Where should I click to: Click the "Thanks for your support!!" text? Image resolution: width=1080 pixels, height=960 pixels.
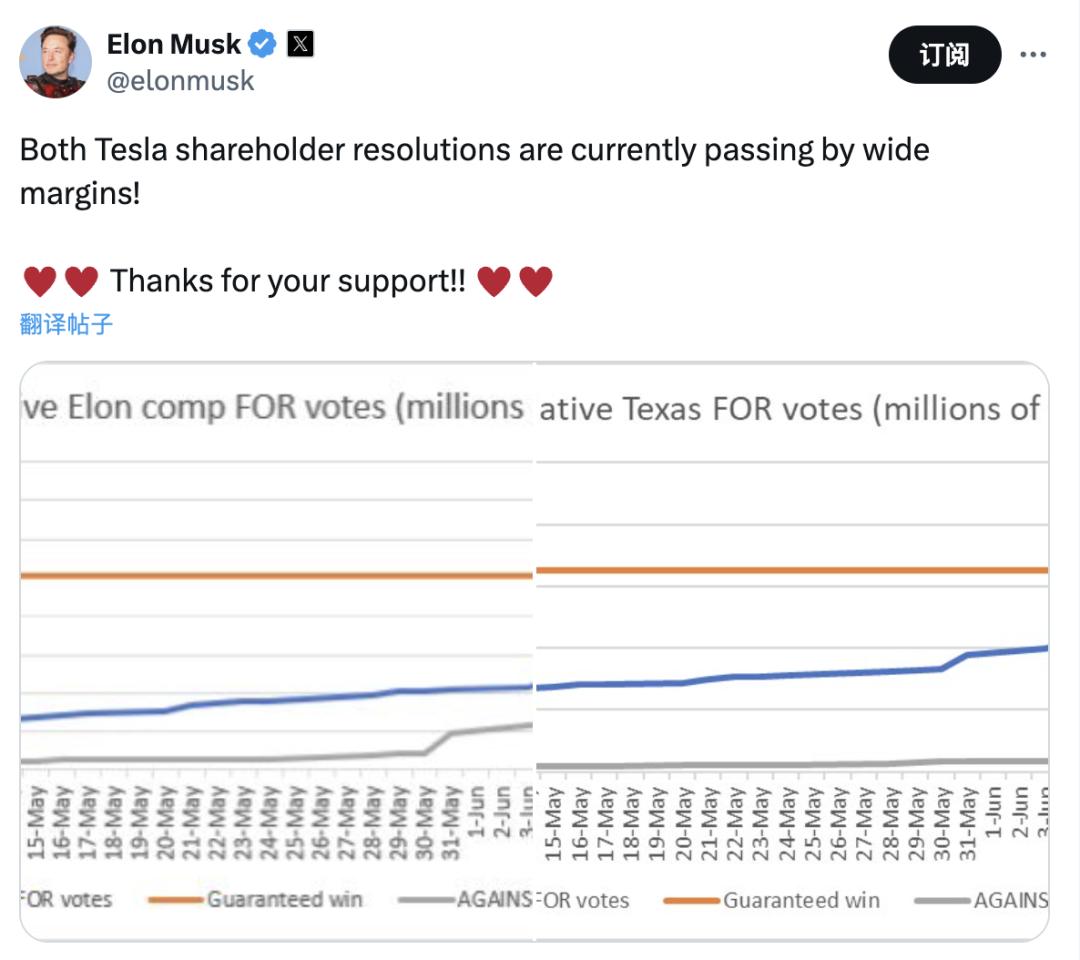tap(288, 282)
